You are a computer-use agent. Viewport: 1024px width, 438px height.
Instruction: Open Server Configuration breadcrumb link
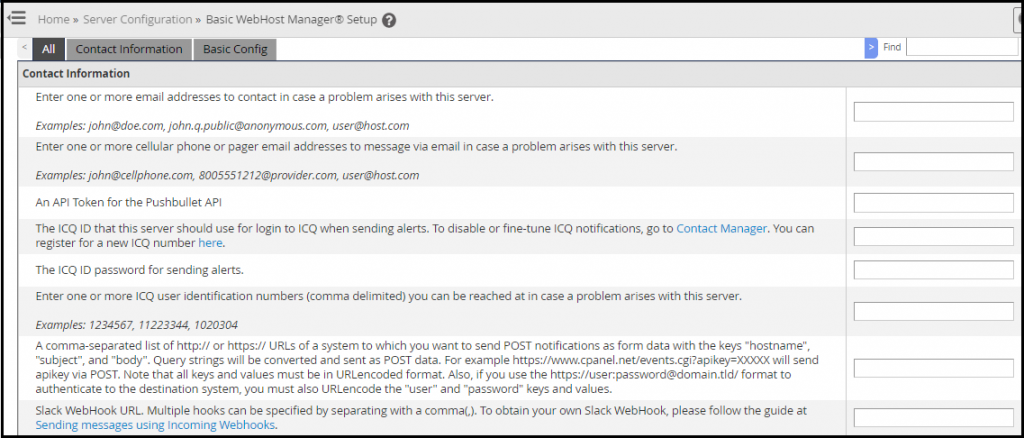(138, 20)
